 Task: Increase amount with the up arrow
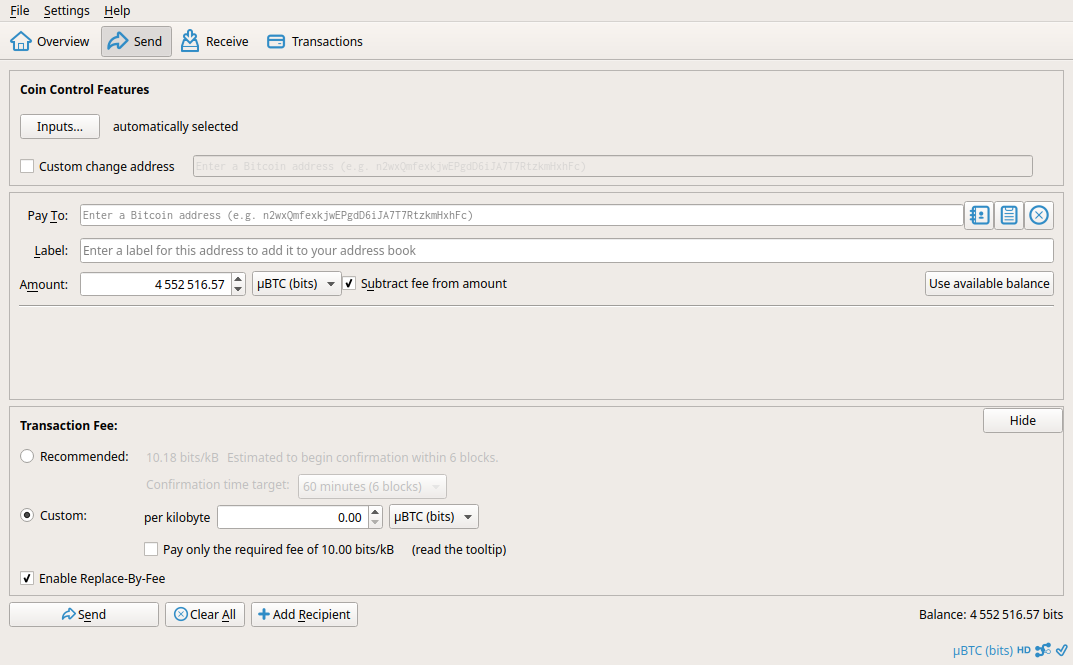238,278
